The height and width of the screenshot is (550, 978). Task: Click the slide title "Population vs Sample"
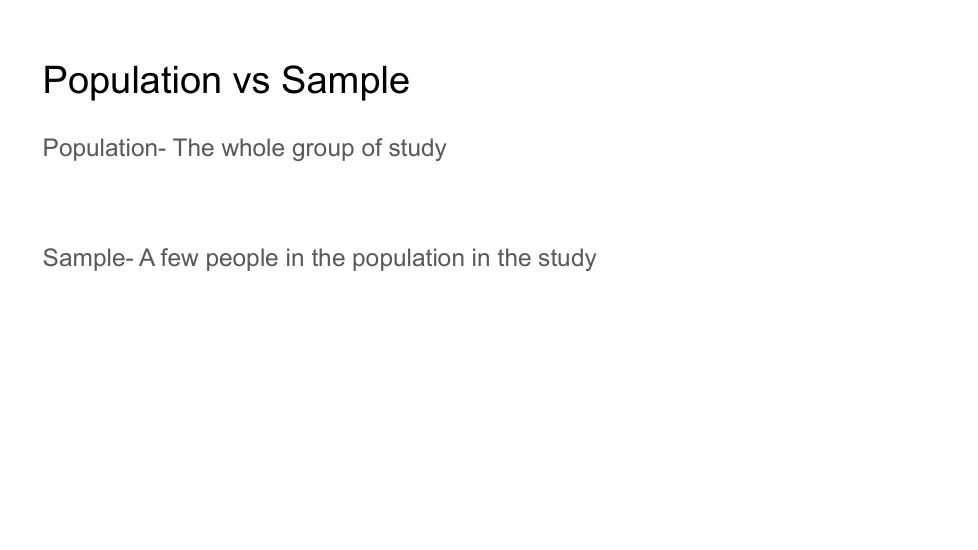point(226,80)
